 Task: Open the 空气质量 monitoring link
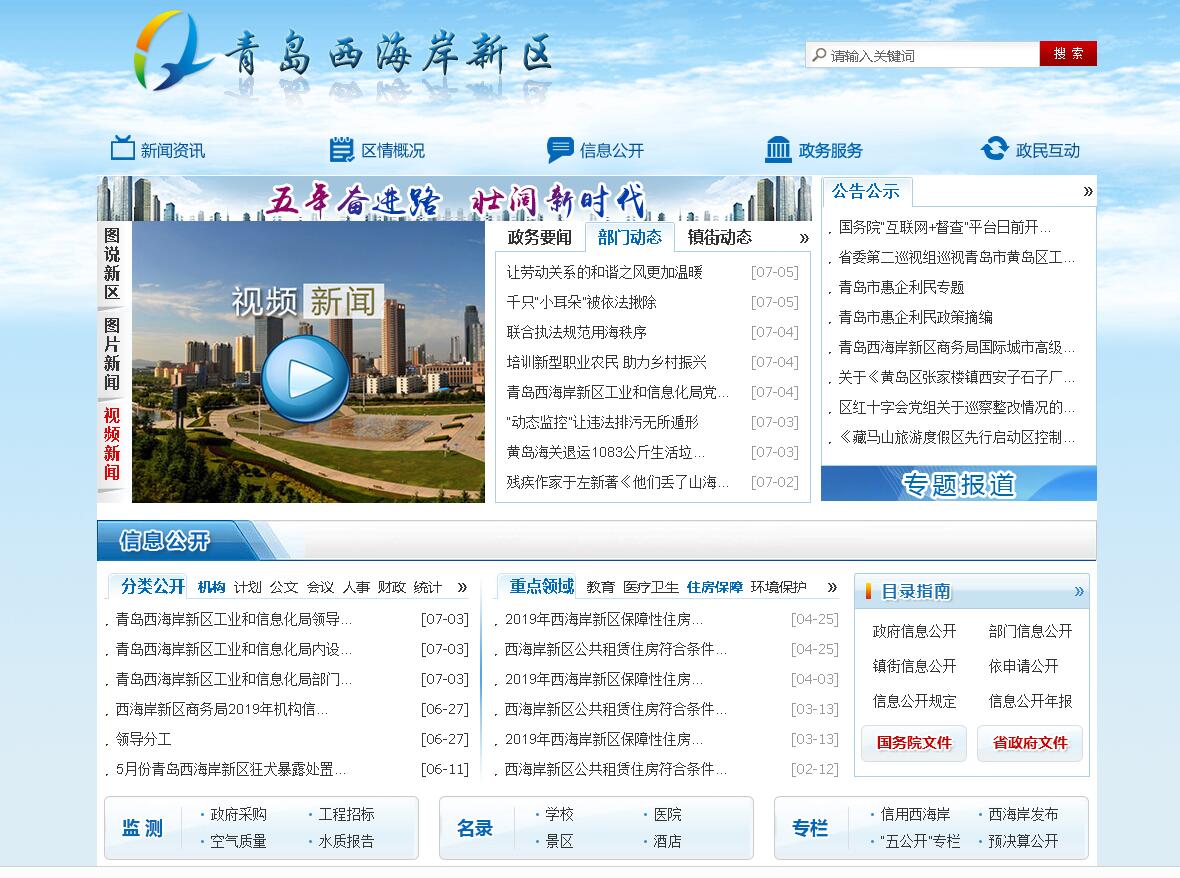(238, 841)
